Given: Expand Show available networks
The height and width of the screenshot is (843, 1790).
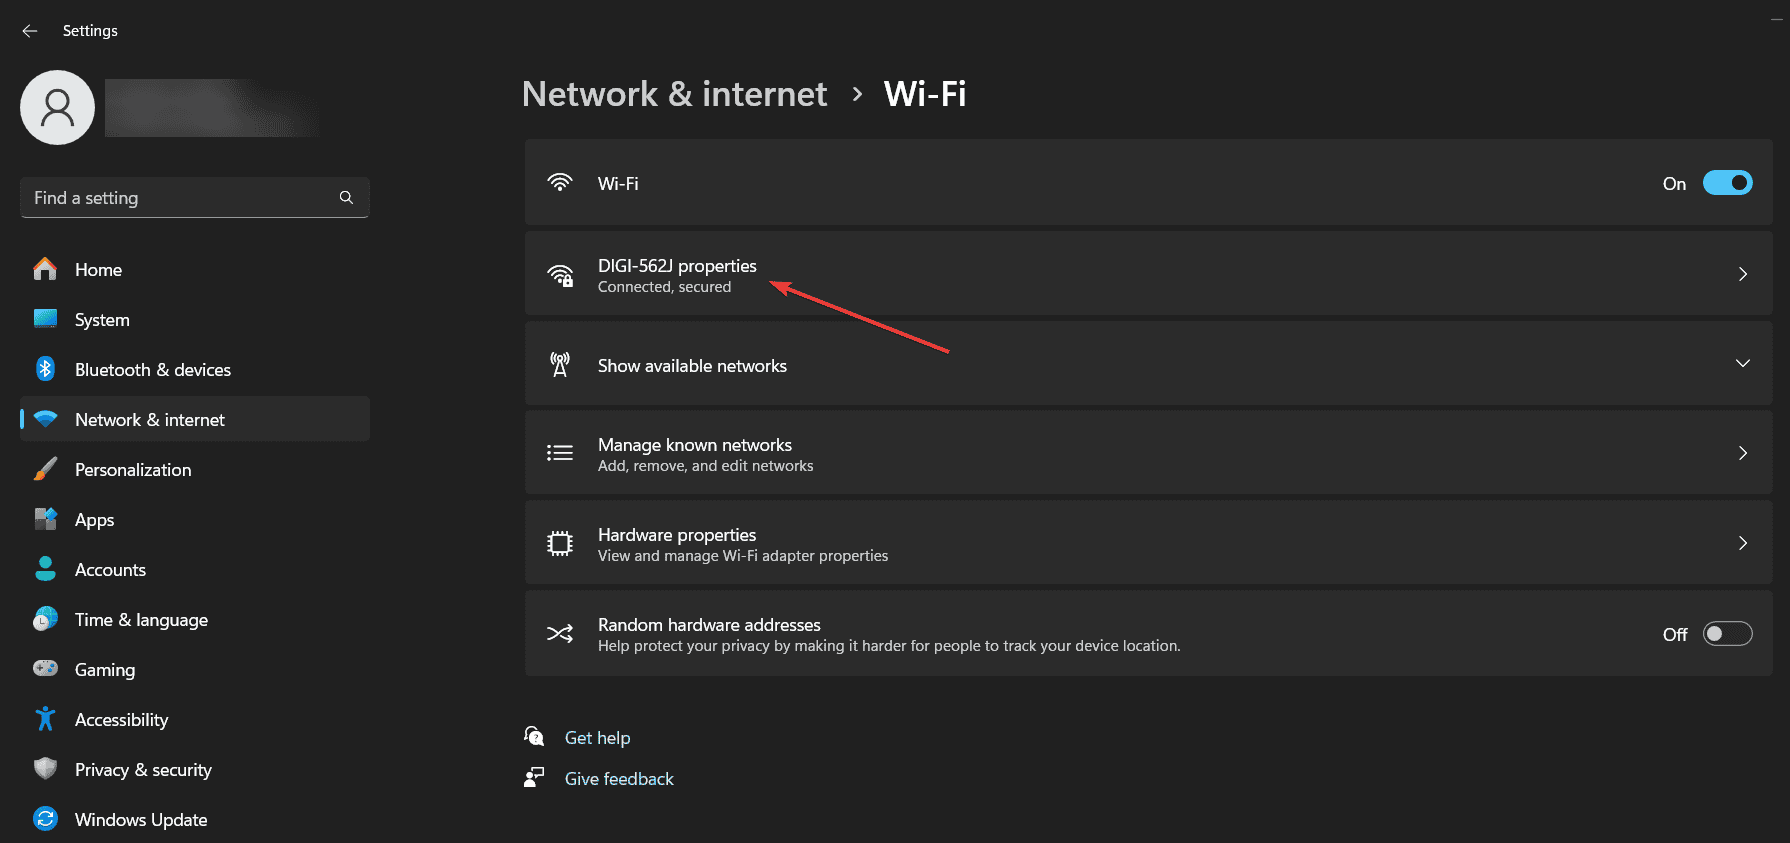Looking at the screenshot, I should (1743, 363).
